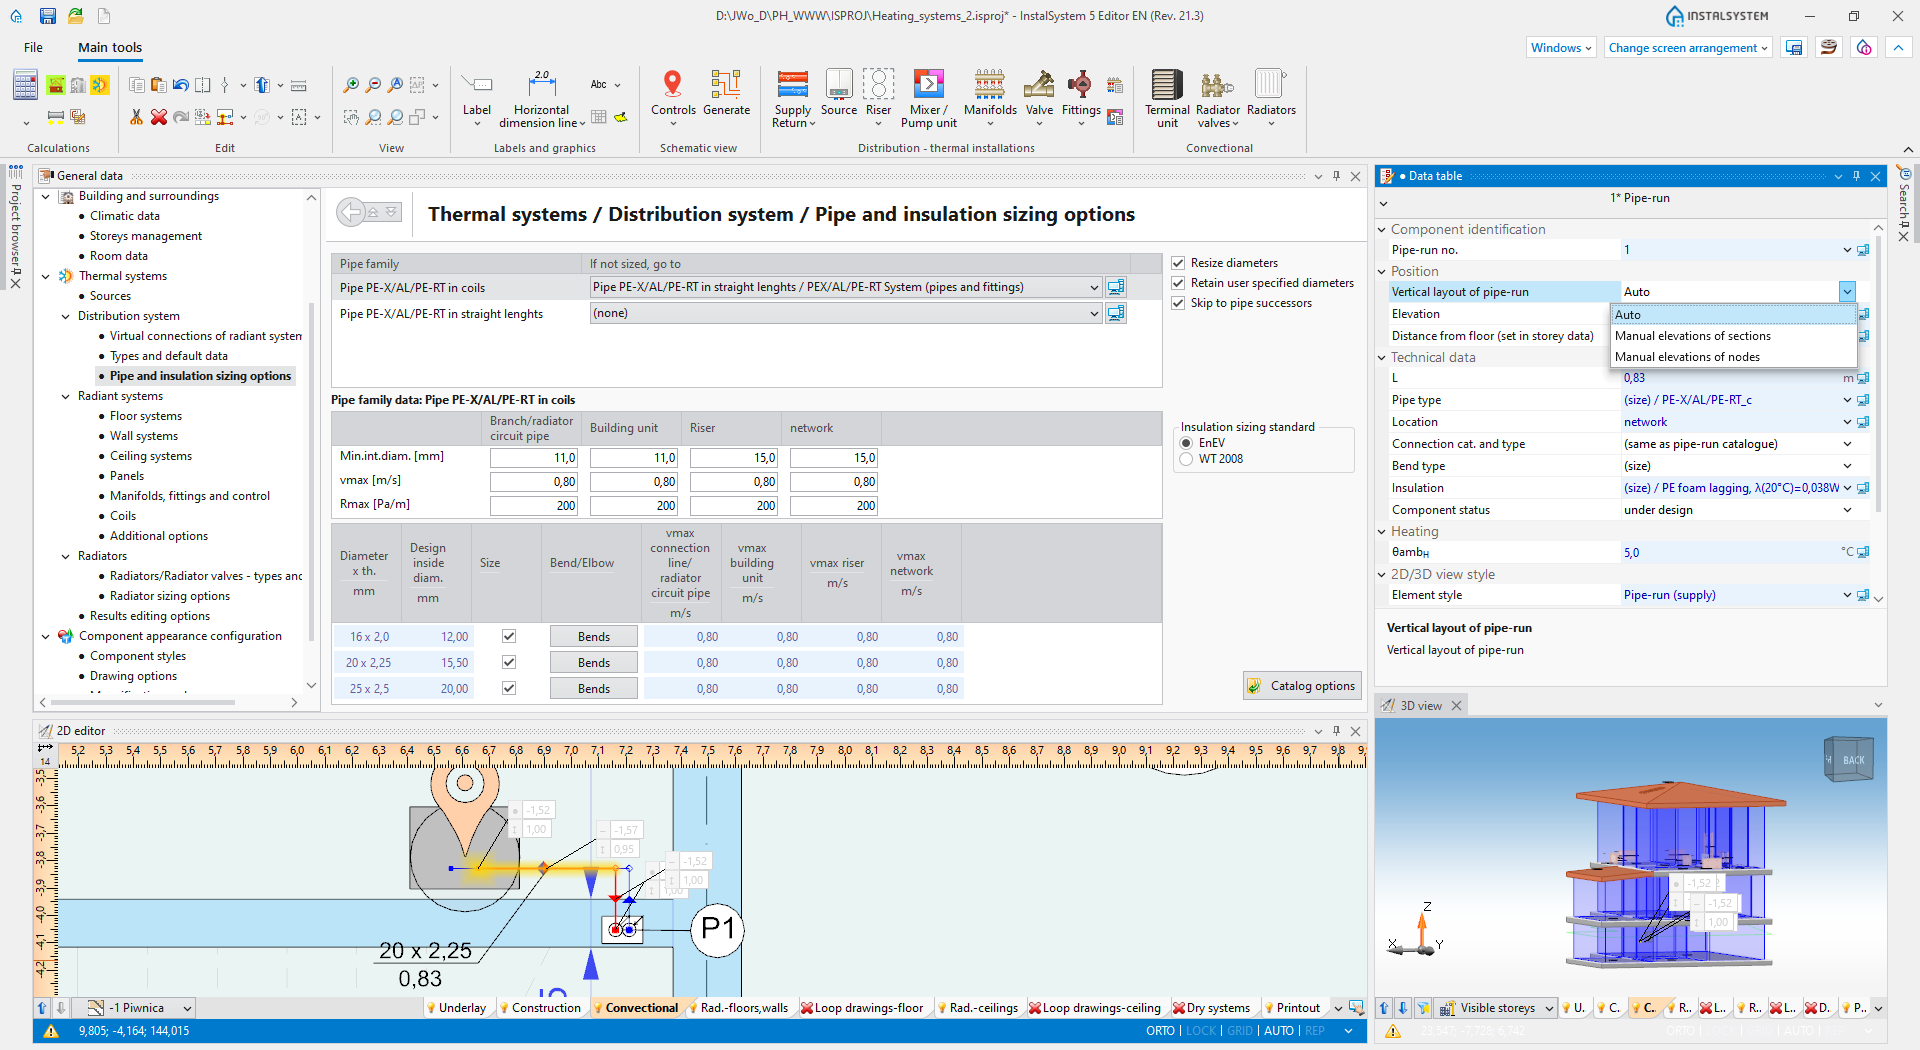The height and width of the screenshot is (1050, 1920).
Task: Edit network Rmax value field
Action: (x=834, y=506)
